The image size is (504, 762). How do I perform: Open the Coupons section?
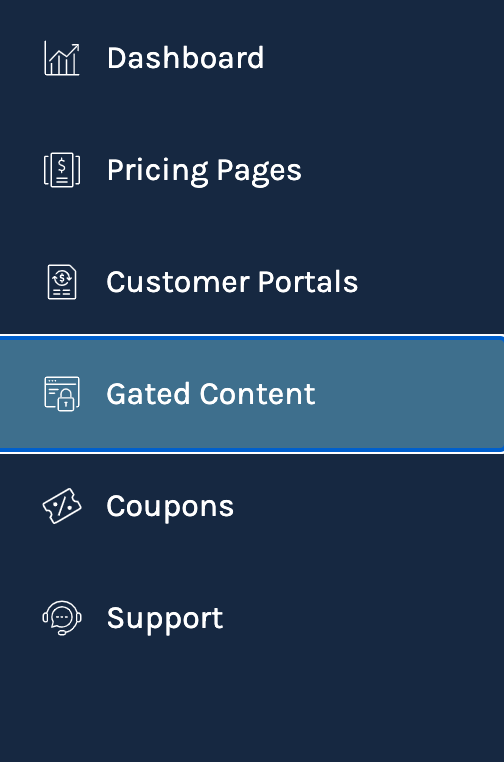coord(252,506)
